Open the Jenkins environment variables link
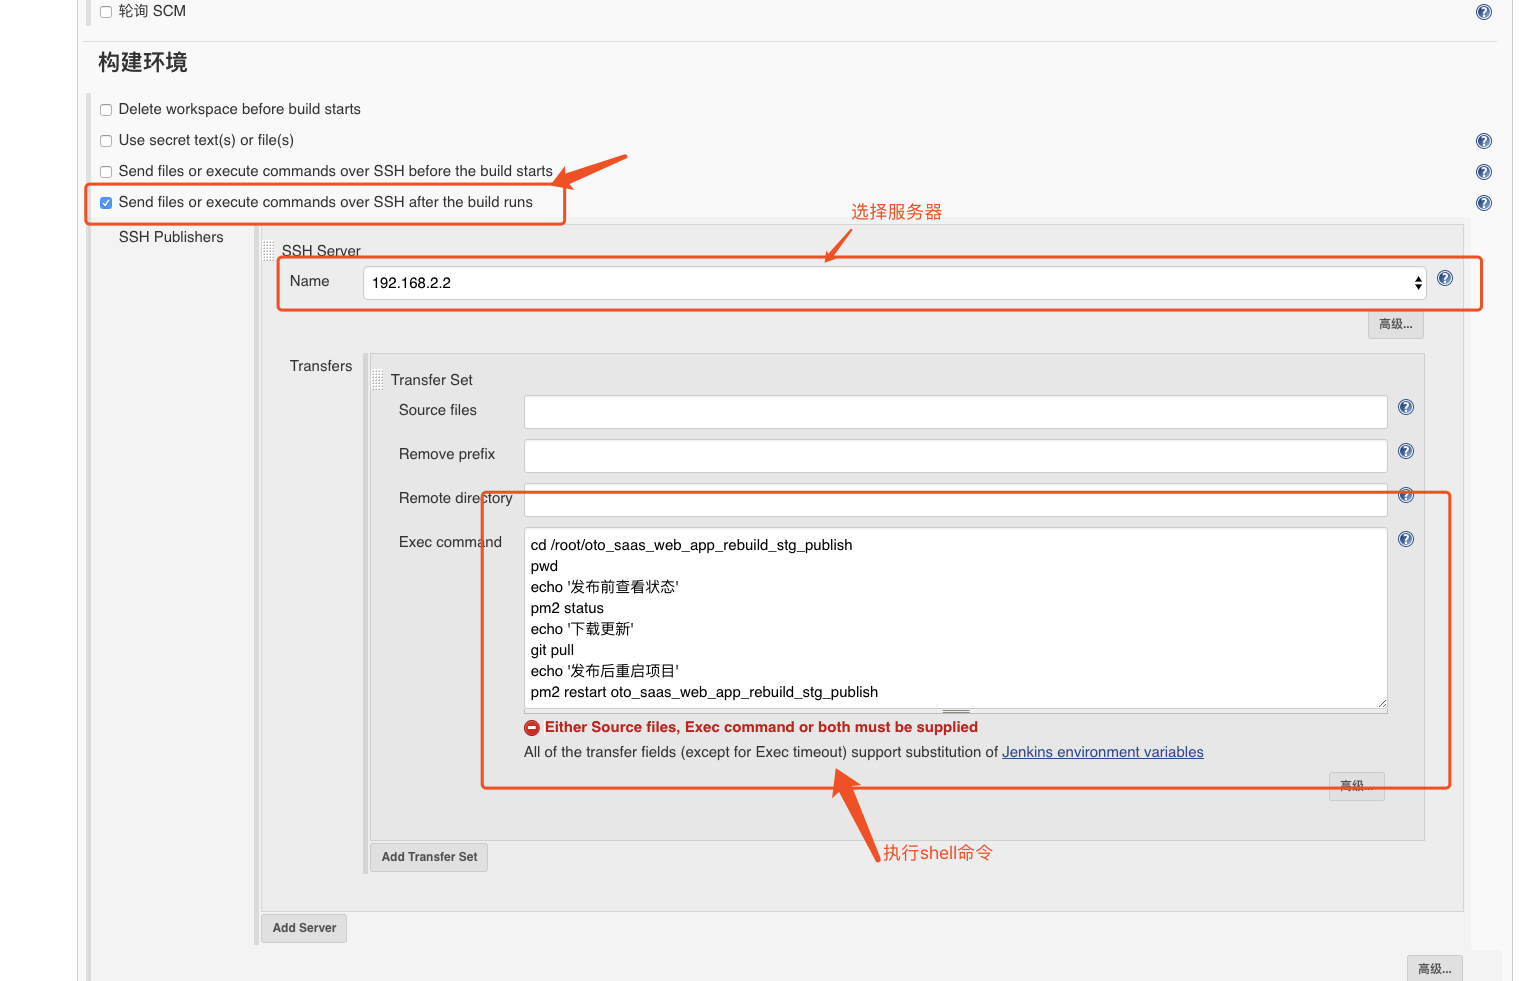The image size is (1531, 981). pyautogui.click(x=1102, y=751)
